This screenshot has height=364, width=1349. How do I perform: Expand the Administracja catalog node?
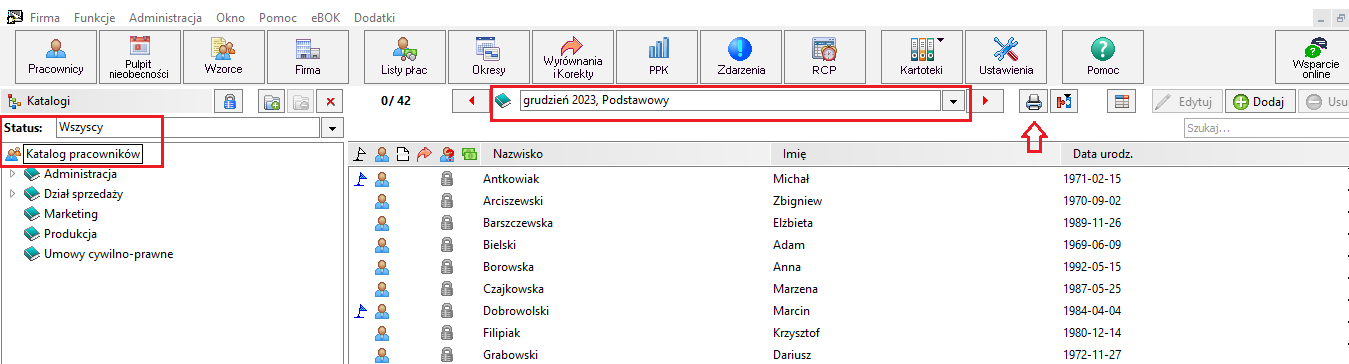tap(13, 174)
